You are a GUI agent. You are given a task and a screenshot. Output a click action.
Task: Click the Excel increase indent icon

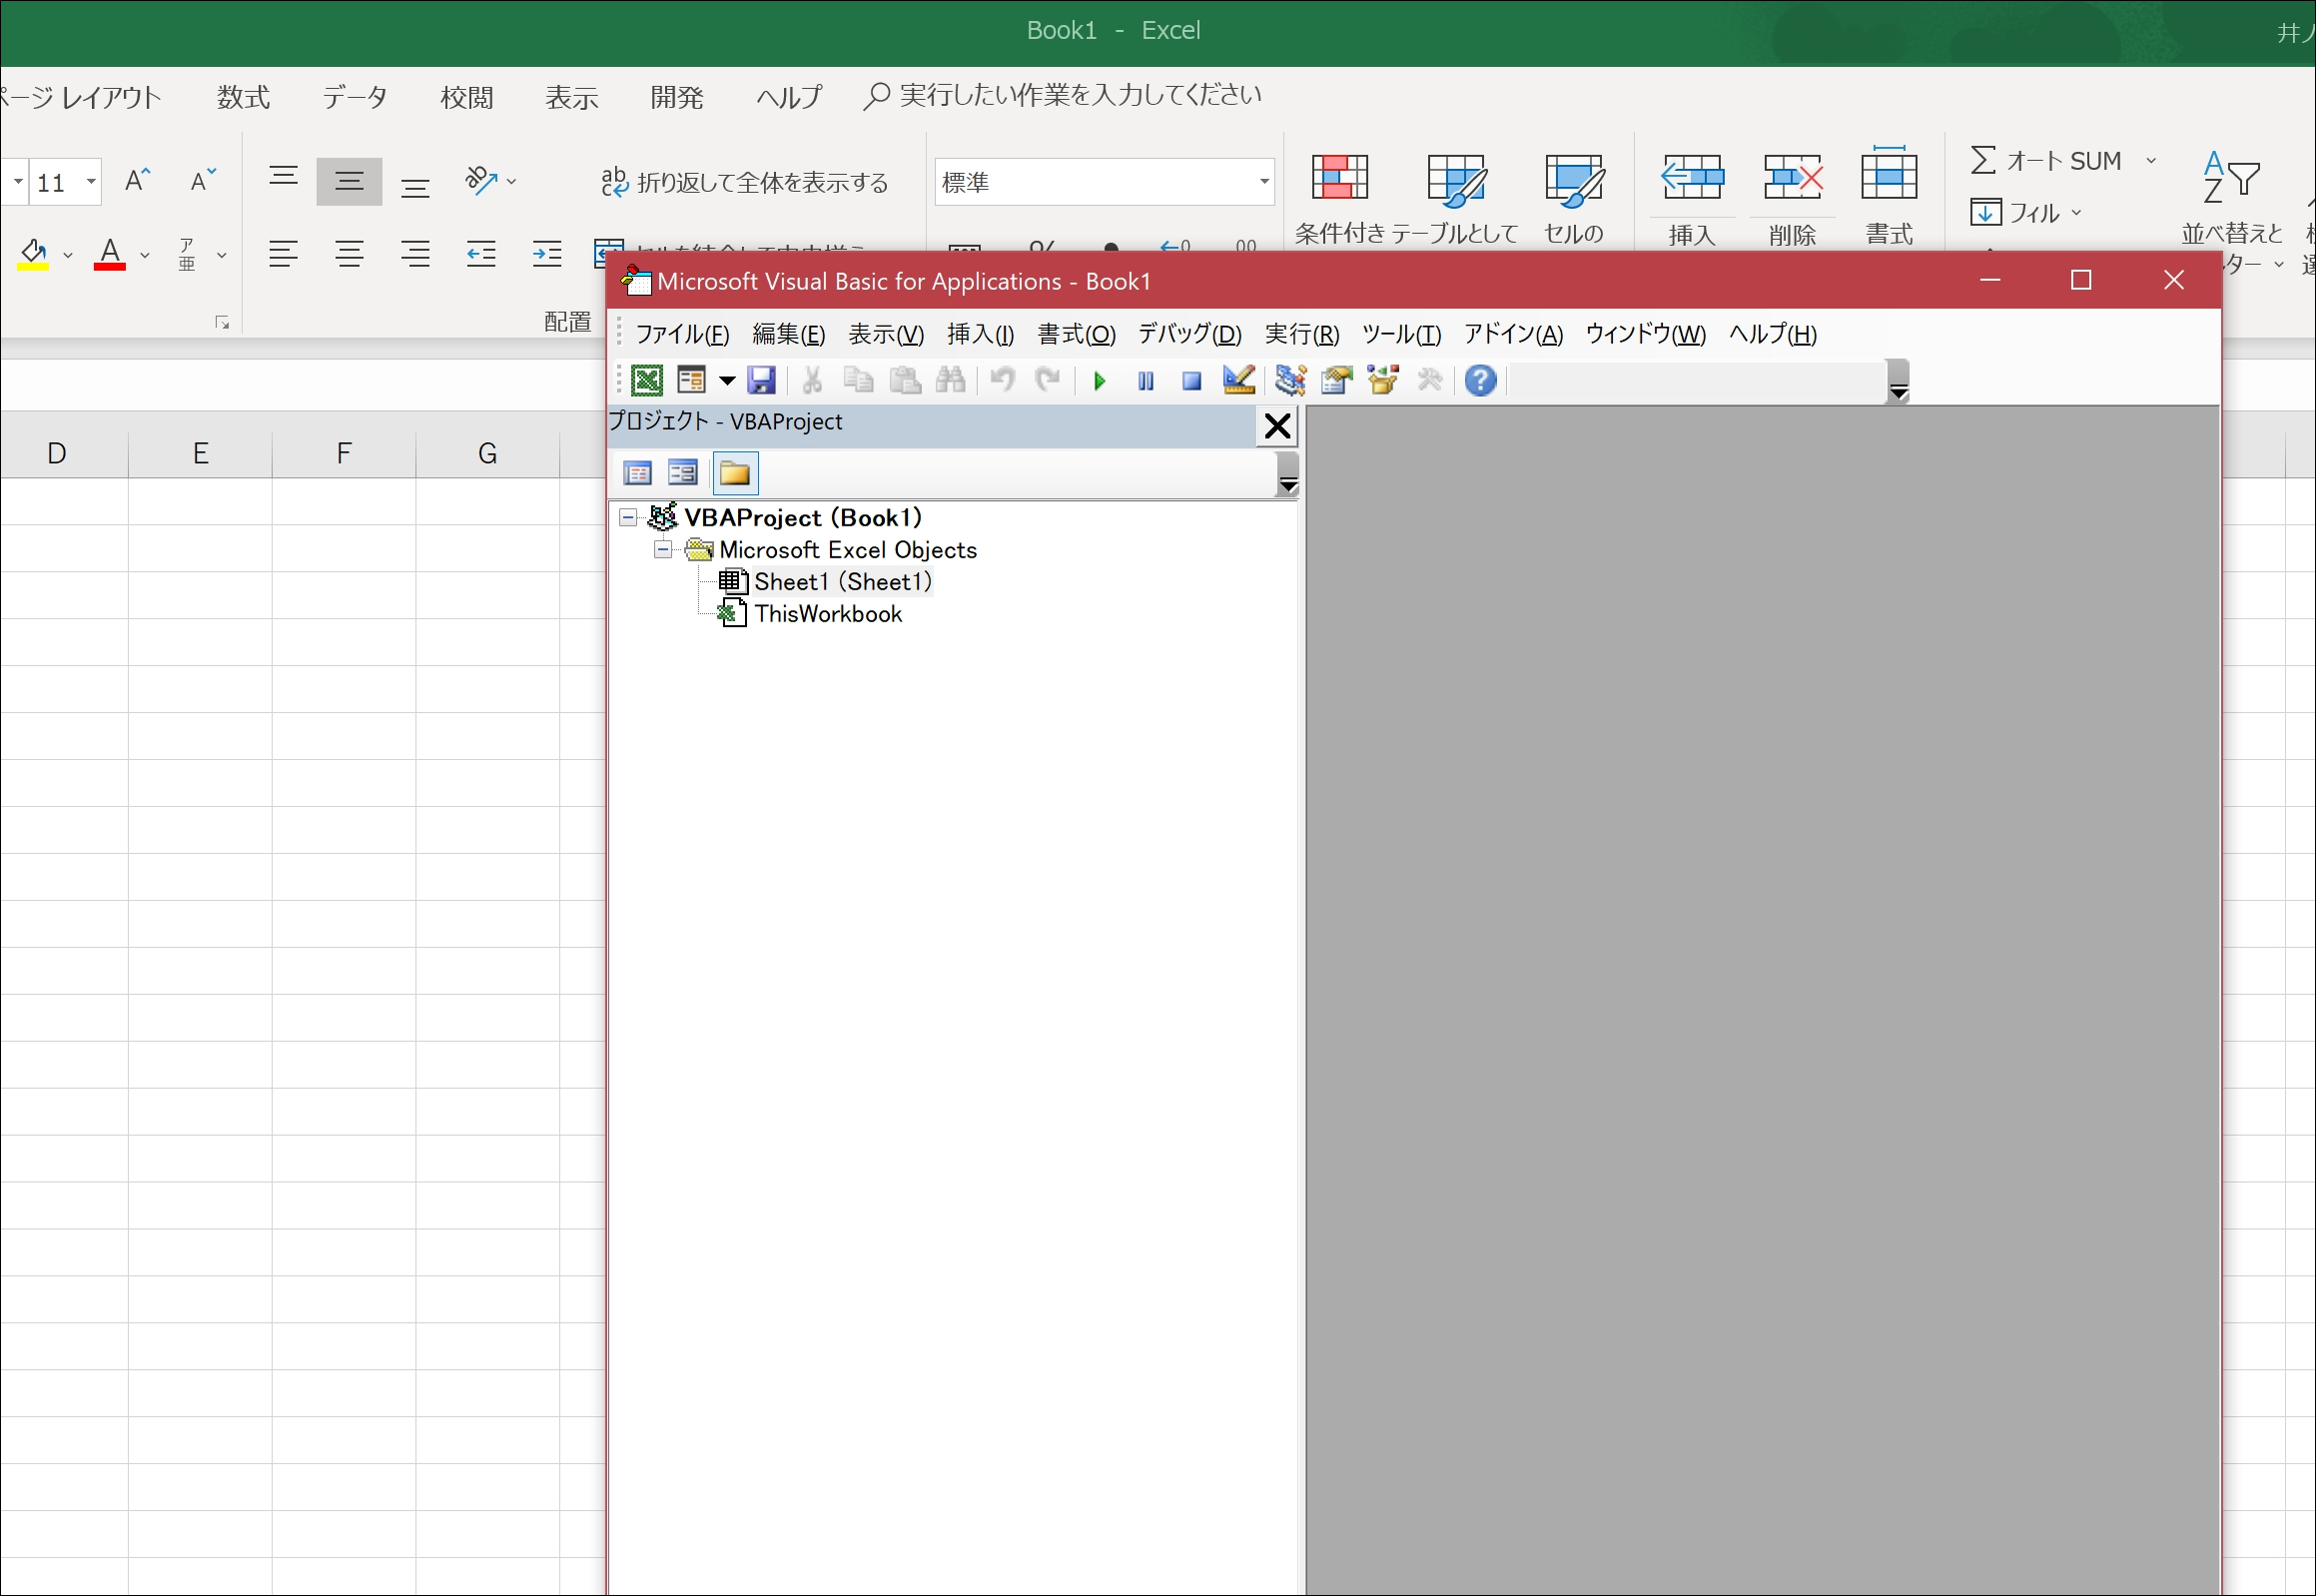pyautogui.click(x=547, y=254)
